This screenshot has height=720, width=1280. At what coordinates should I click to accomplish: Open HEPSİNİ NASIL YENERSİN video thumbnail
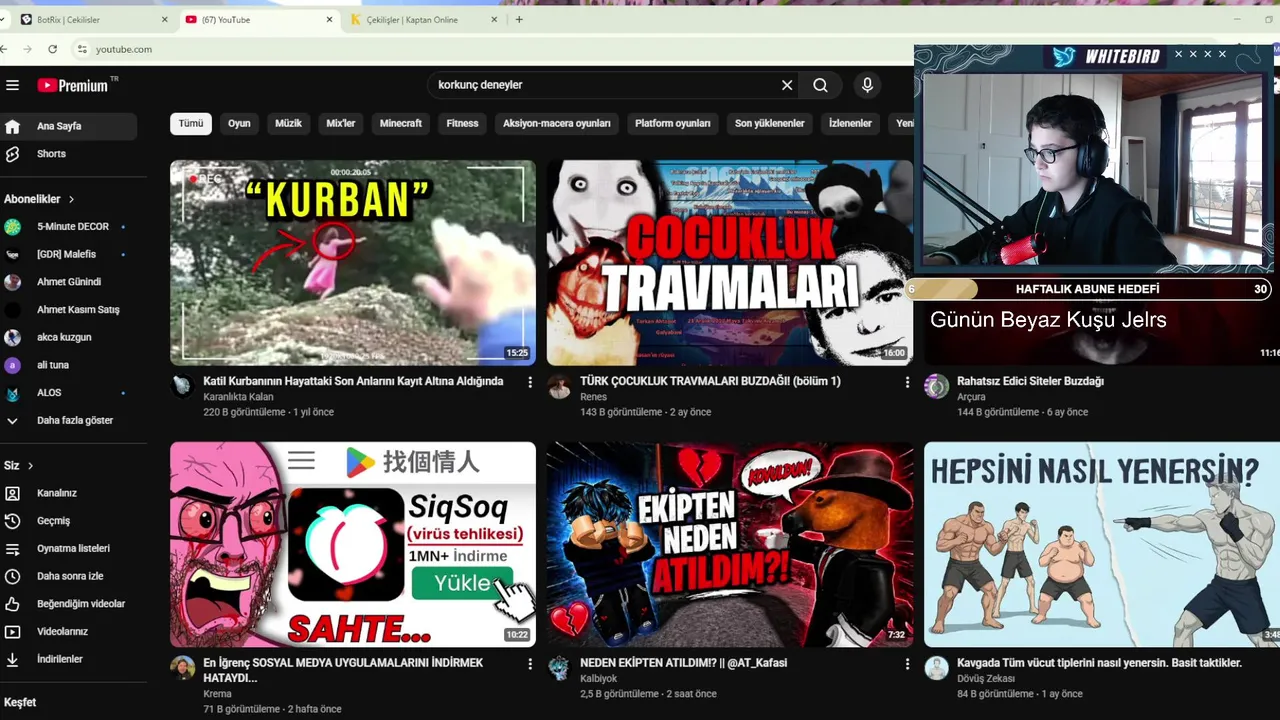[x=1102, y=545]
